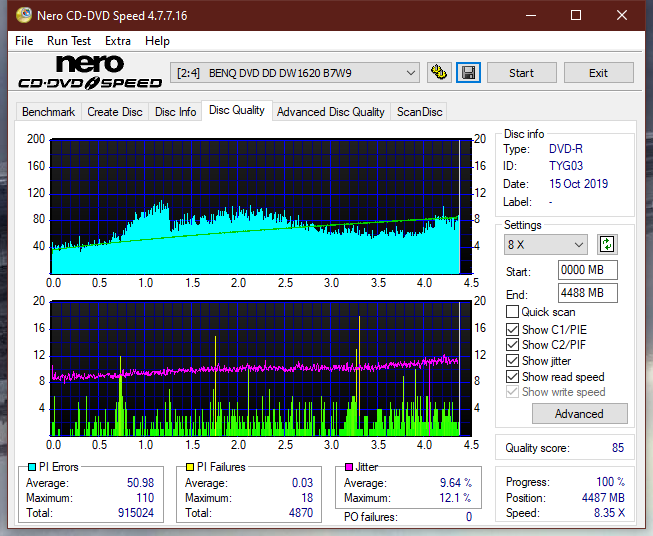Click the green refresh speed icon
Viewport: 653px width, 536px height.
[x=607, y=244]
